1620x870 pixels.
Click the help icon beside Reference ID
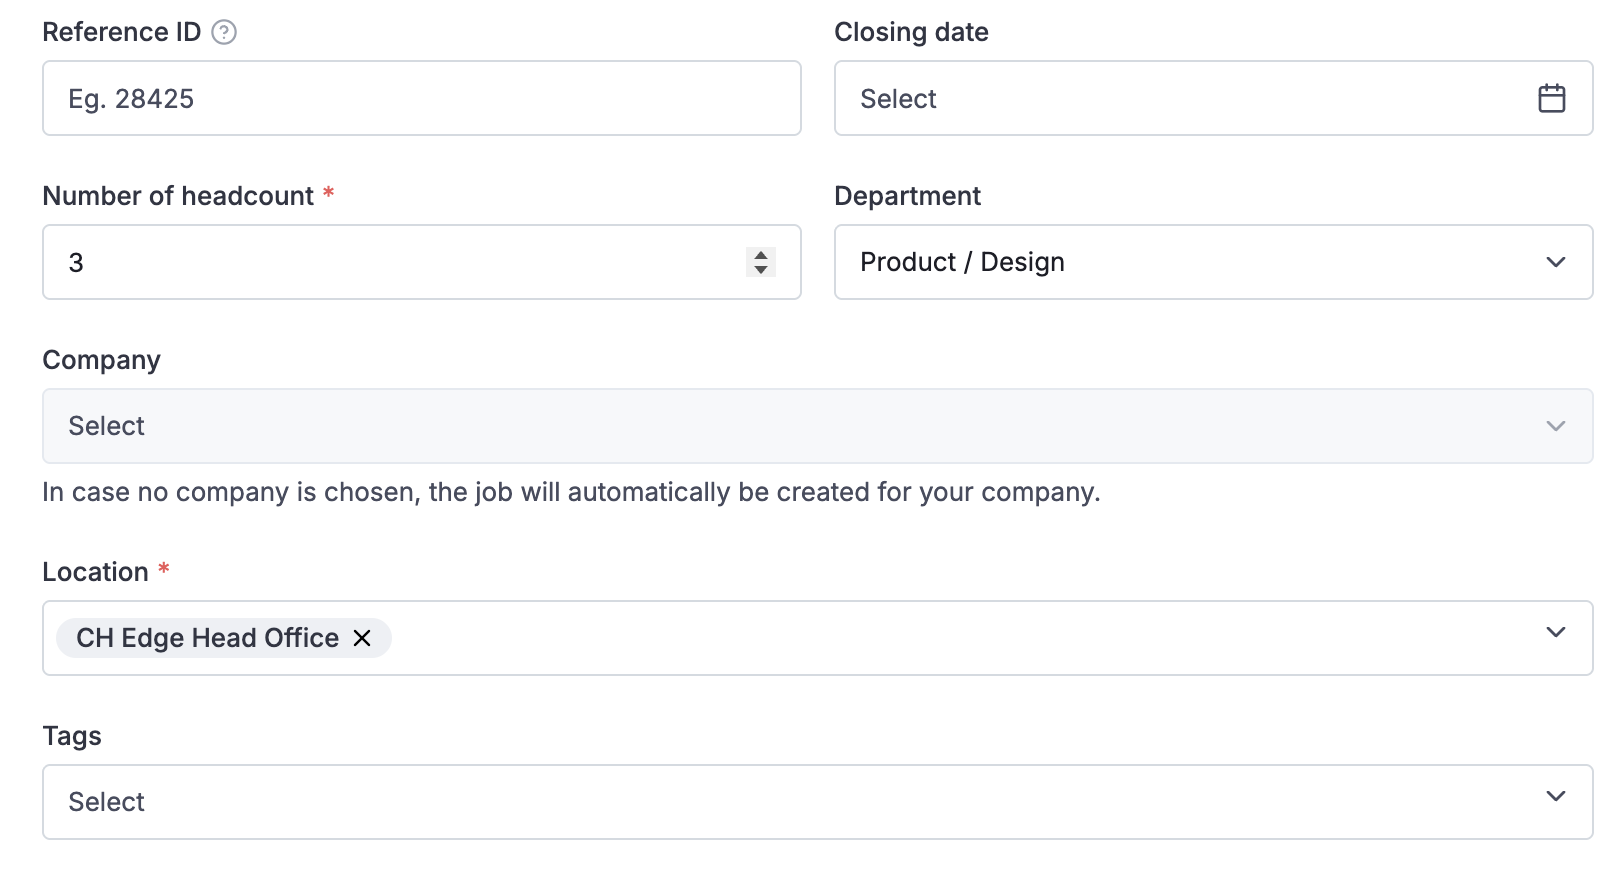(225, 32)
